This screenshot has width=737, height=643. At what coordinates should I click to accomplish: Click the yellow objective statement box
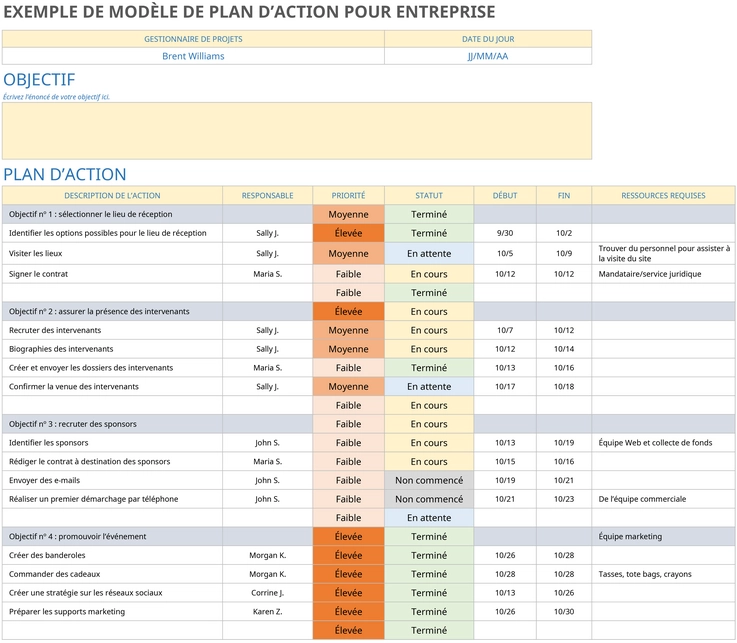(x=297, y=131)
